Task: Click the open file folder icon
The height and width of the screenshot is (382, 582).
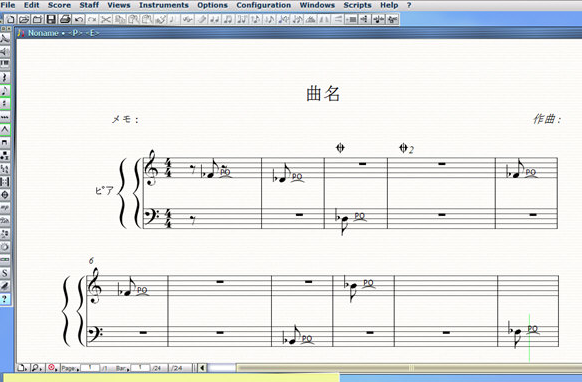Action: 24,19
